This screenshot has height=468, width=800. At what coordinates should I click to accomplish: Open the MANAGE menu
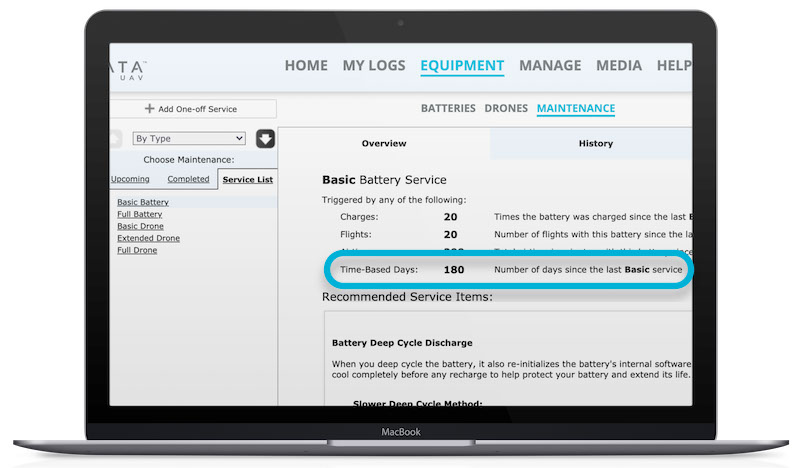click(x=550, y=65)
